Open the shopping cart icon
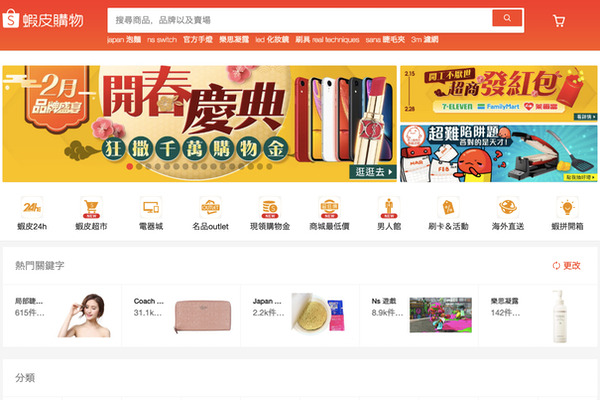Screen dimensions: 600x400 point(559,21)
